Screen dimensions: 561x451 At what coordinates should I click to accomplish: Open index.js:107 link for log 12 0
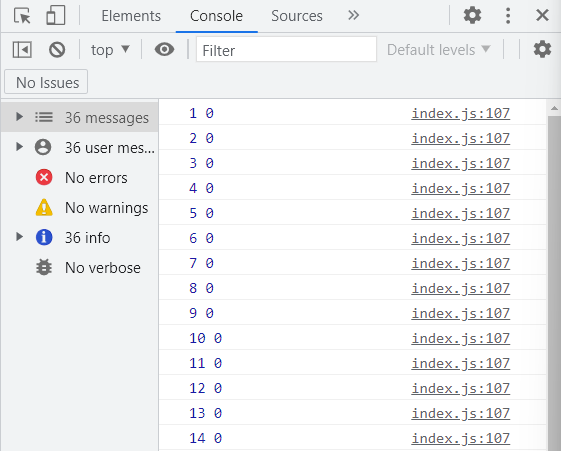tap(460, 389)
